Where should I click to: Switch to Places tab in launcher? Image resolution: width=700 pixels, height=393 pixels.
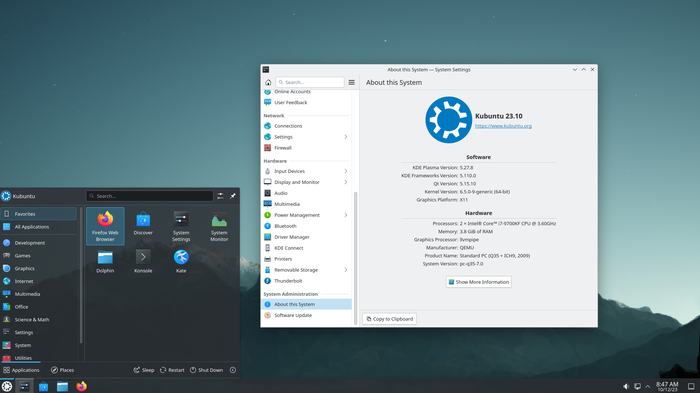62,370
